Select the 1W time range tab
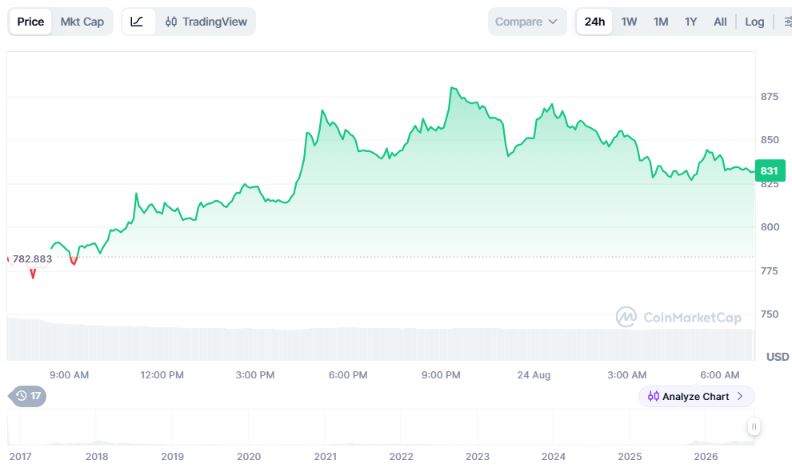The height and width of the screenshot is (468, 792). [x=629, y=22]
